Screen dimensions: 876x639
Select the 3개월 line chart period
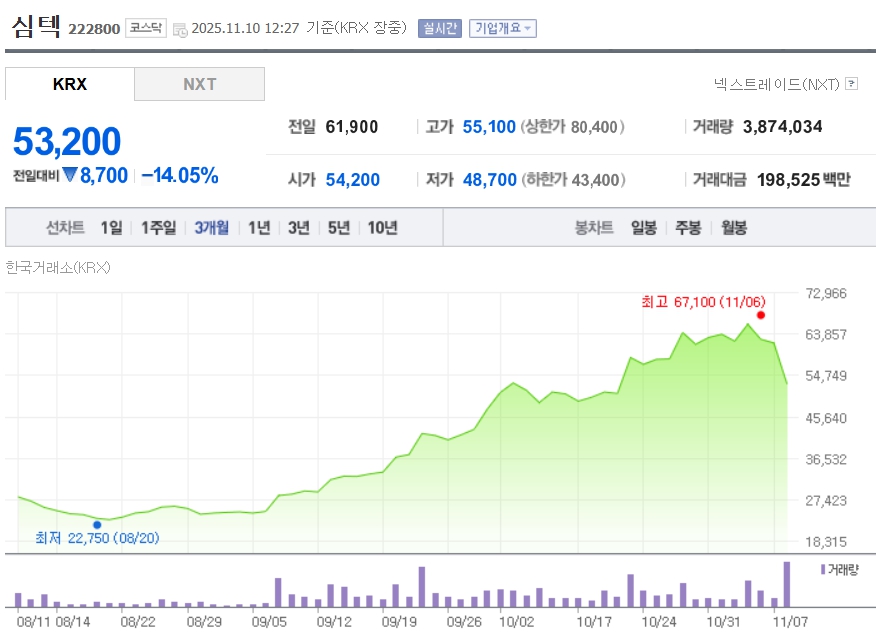point(211,227)
